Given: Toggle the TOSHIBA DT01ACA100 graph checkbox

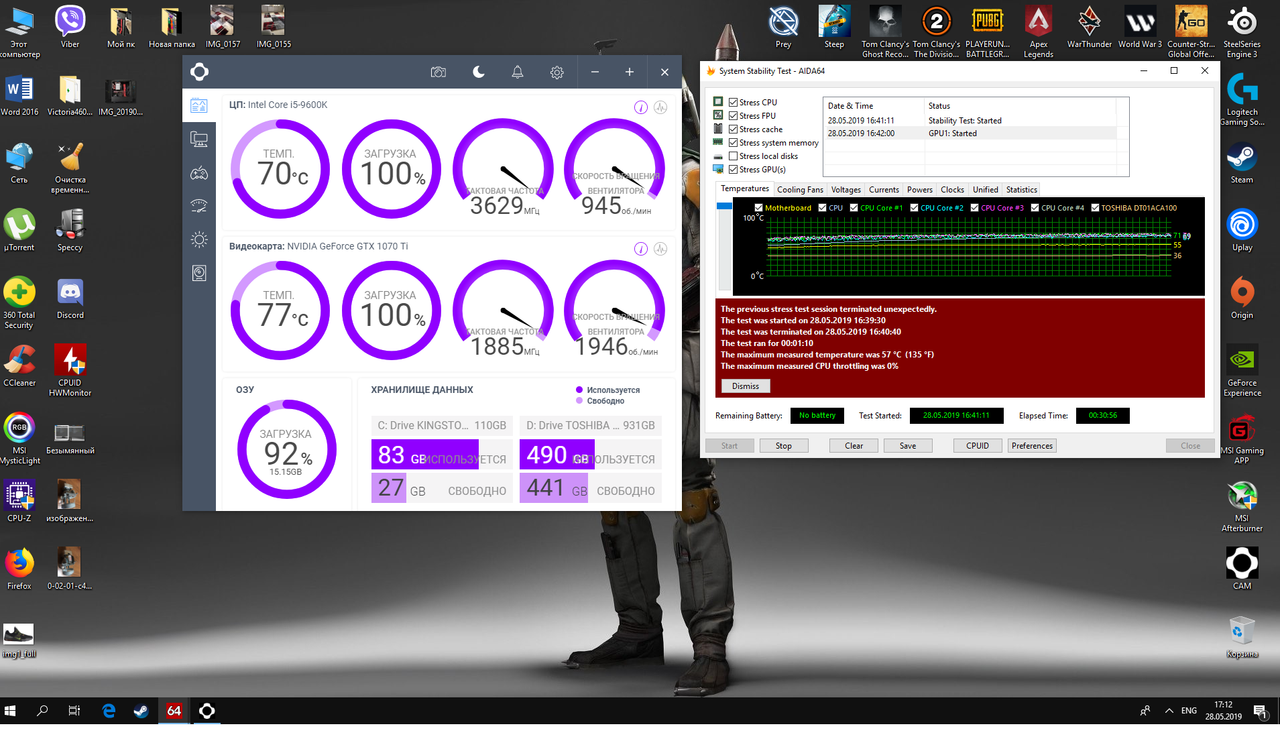Looking at the screenshot, I should coord(1095,208).
